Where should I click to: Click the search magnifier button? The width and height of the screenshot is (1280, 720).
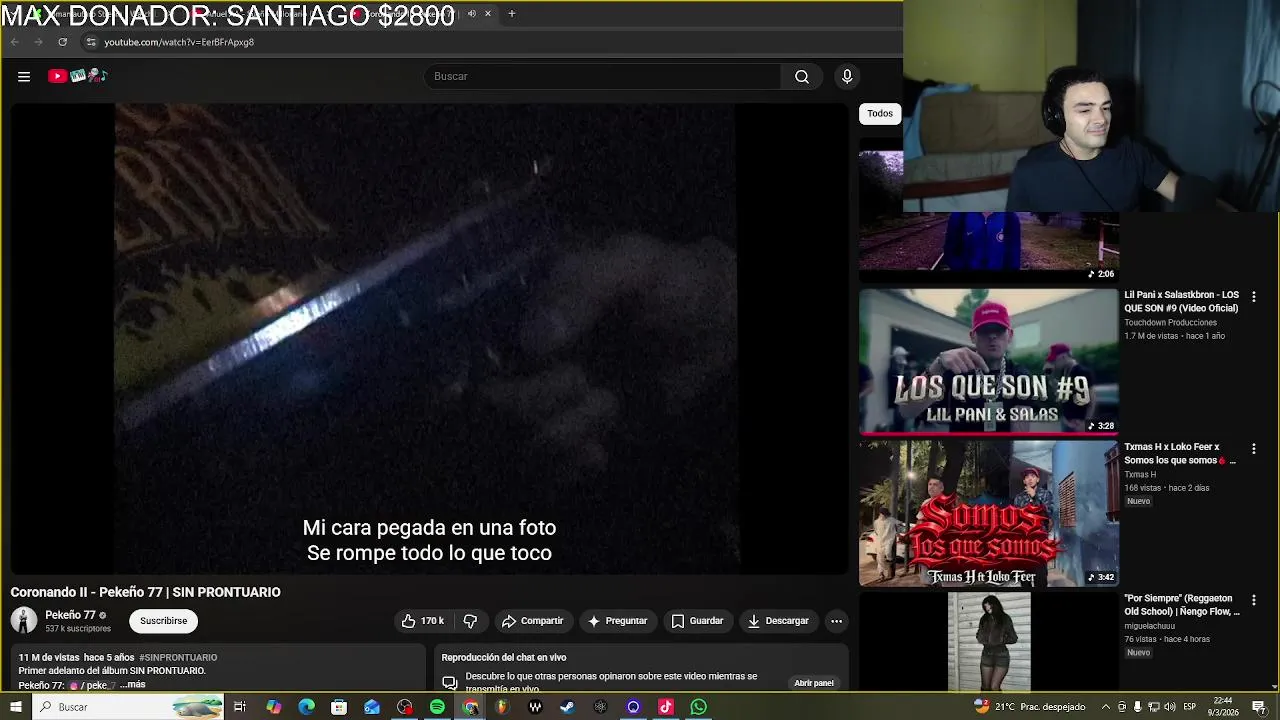point(802,76)
